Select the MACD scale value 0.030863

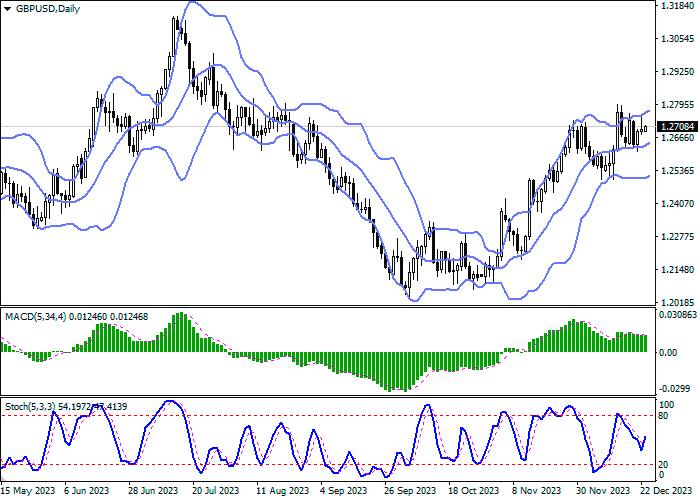[678, 315]
